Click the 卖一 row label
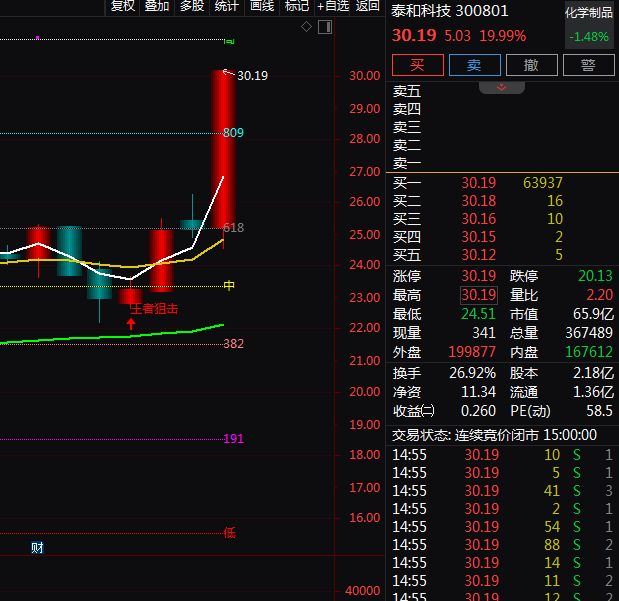619x601 pixels. (x=407, y=163)
